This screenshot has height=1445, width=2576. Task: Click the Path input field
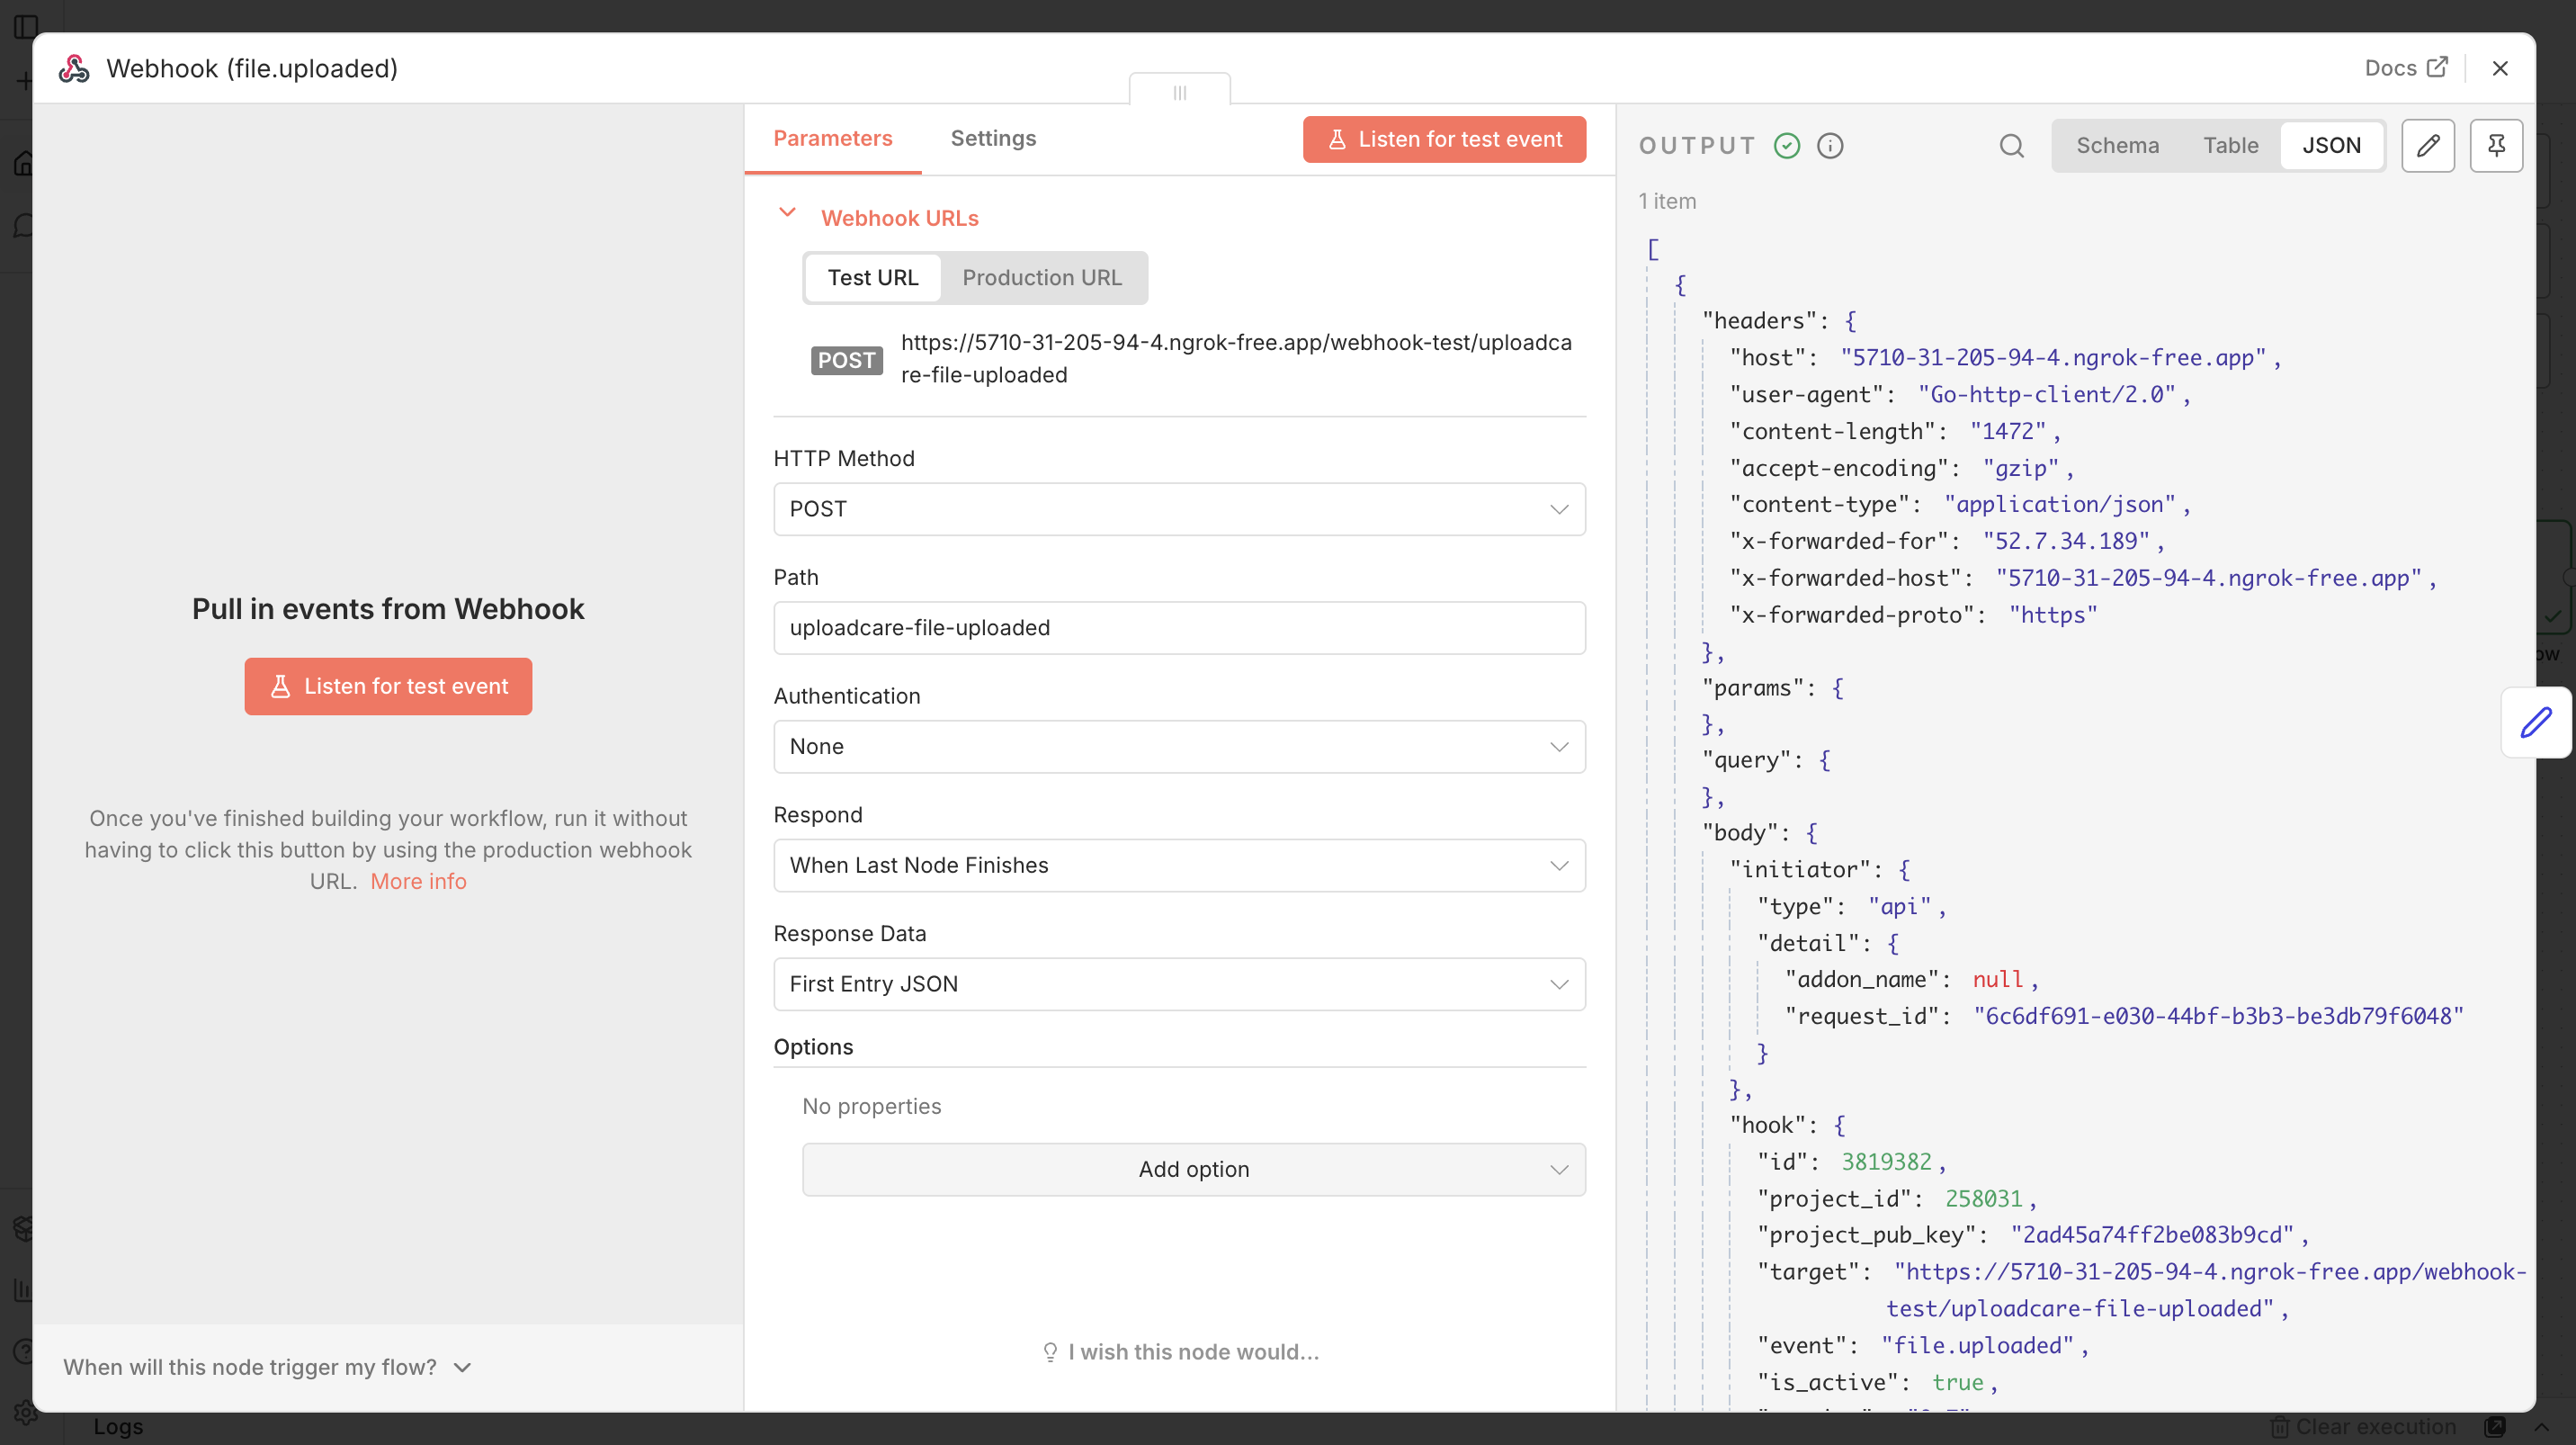(x=1179, y=628)
